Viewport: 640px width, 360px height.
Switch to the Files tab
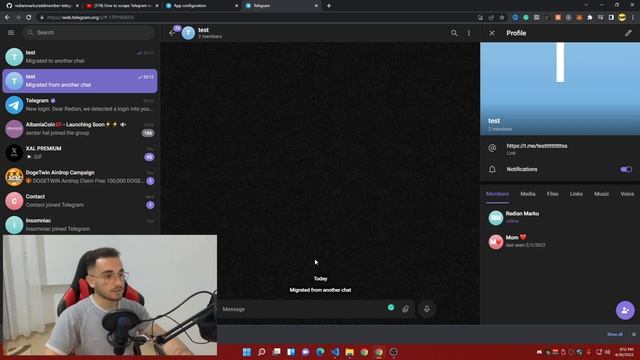click(x=552, y=194)
